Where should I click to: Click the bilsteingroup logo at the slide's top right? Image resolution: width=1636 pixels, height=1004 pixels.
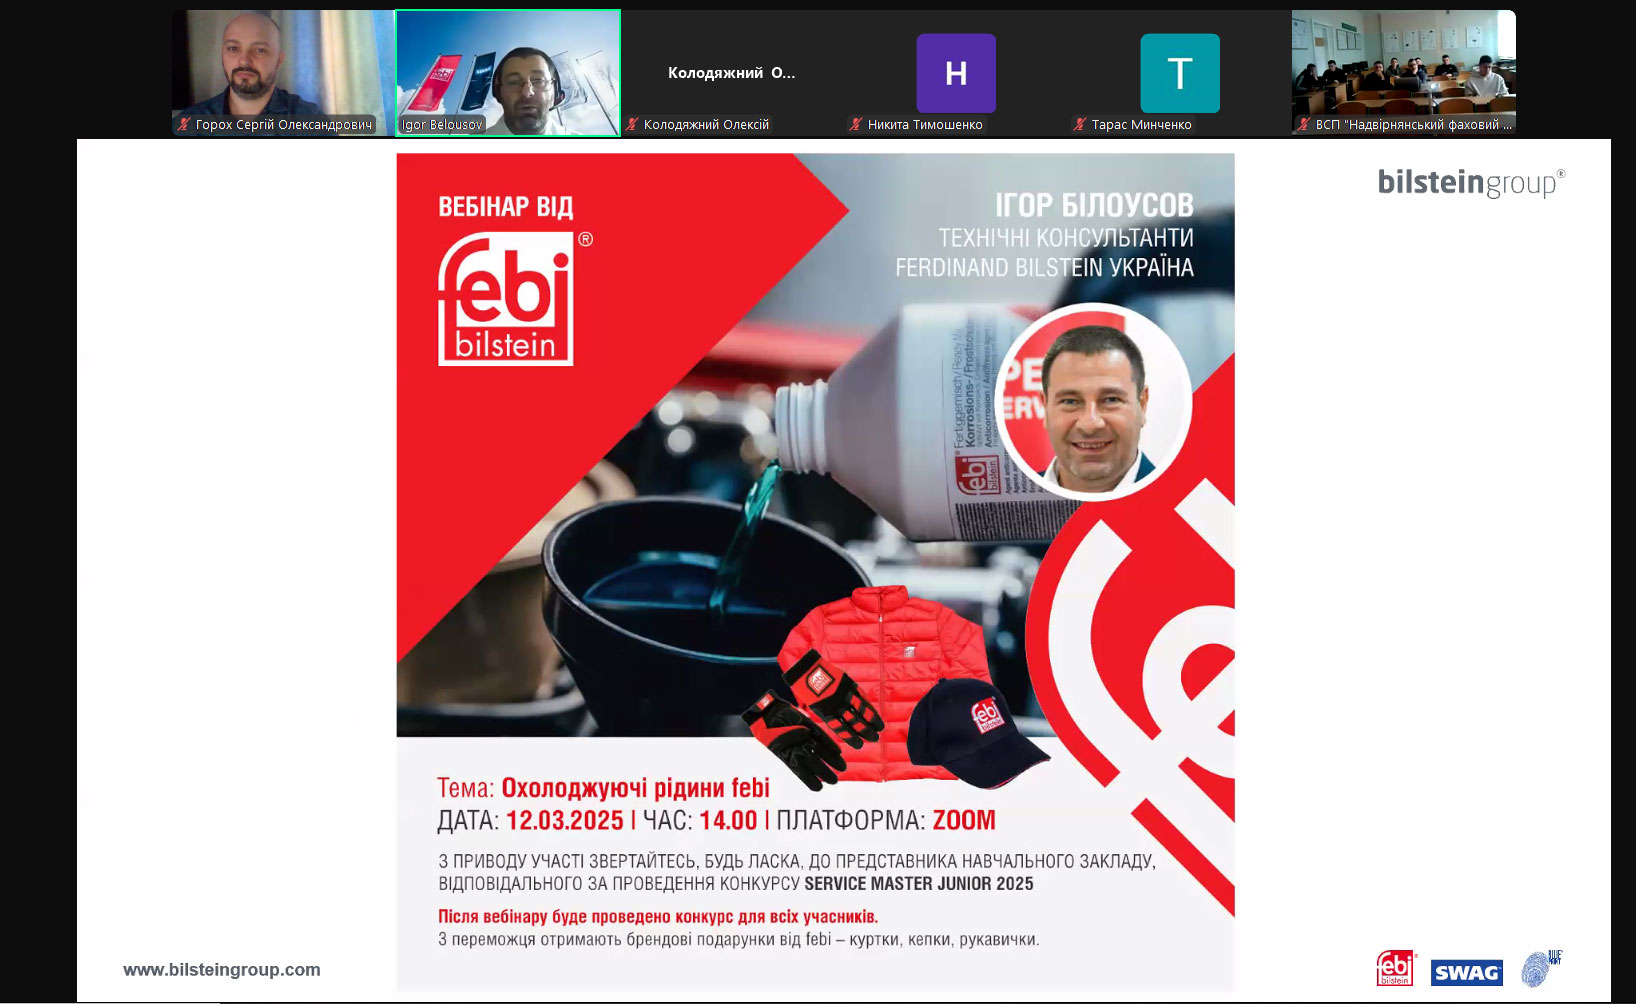pyautogui.click(x=1471, y=183)
